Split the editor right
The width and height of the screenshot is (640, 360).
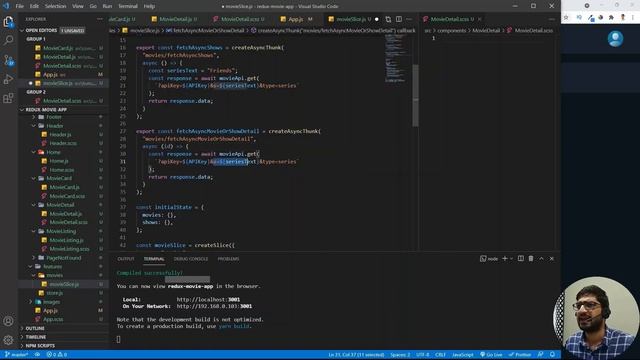(x=399, y=19)
